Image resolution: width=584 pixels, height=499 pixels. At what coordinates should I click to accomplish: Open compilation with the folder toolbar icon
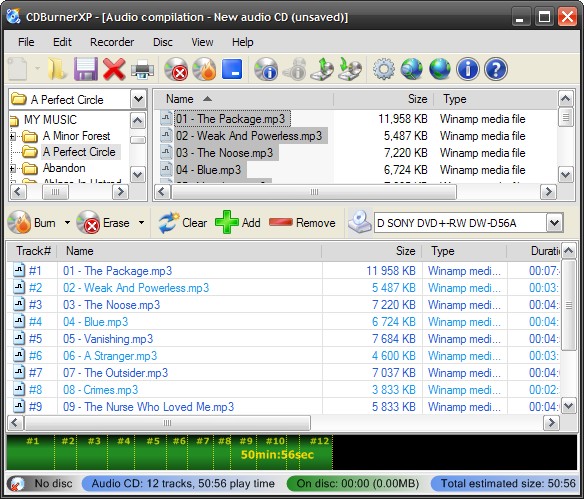(x=57, y=69)
